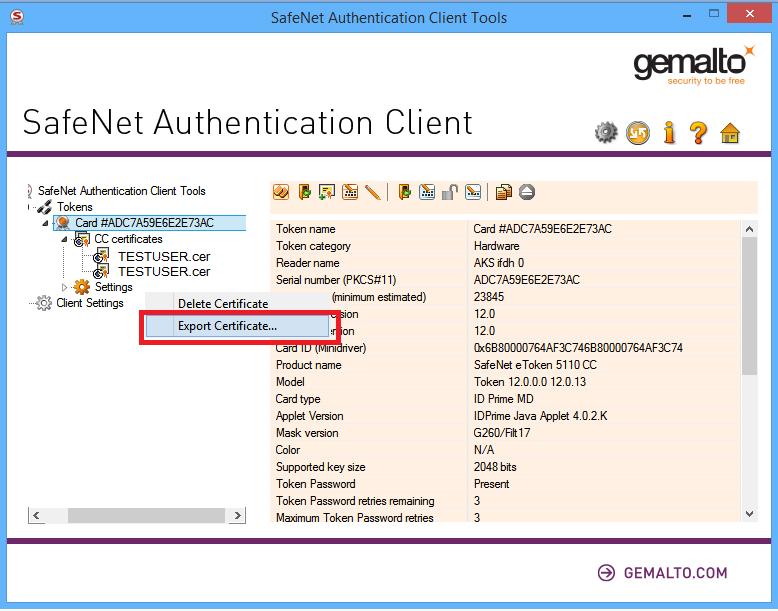Image resolution: width=778 pixels, height=611 pixels.
Task: Click the tree pane's left scroll arrow
Action: (x=36, y=515)
